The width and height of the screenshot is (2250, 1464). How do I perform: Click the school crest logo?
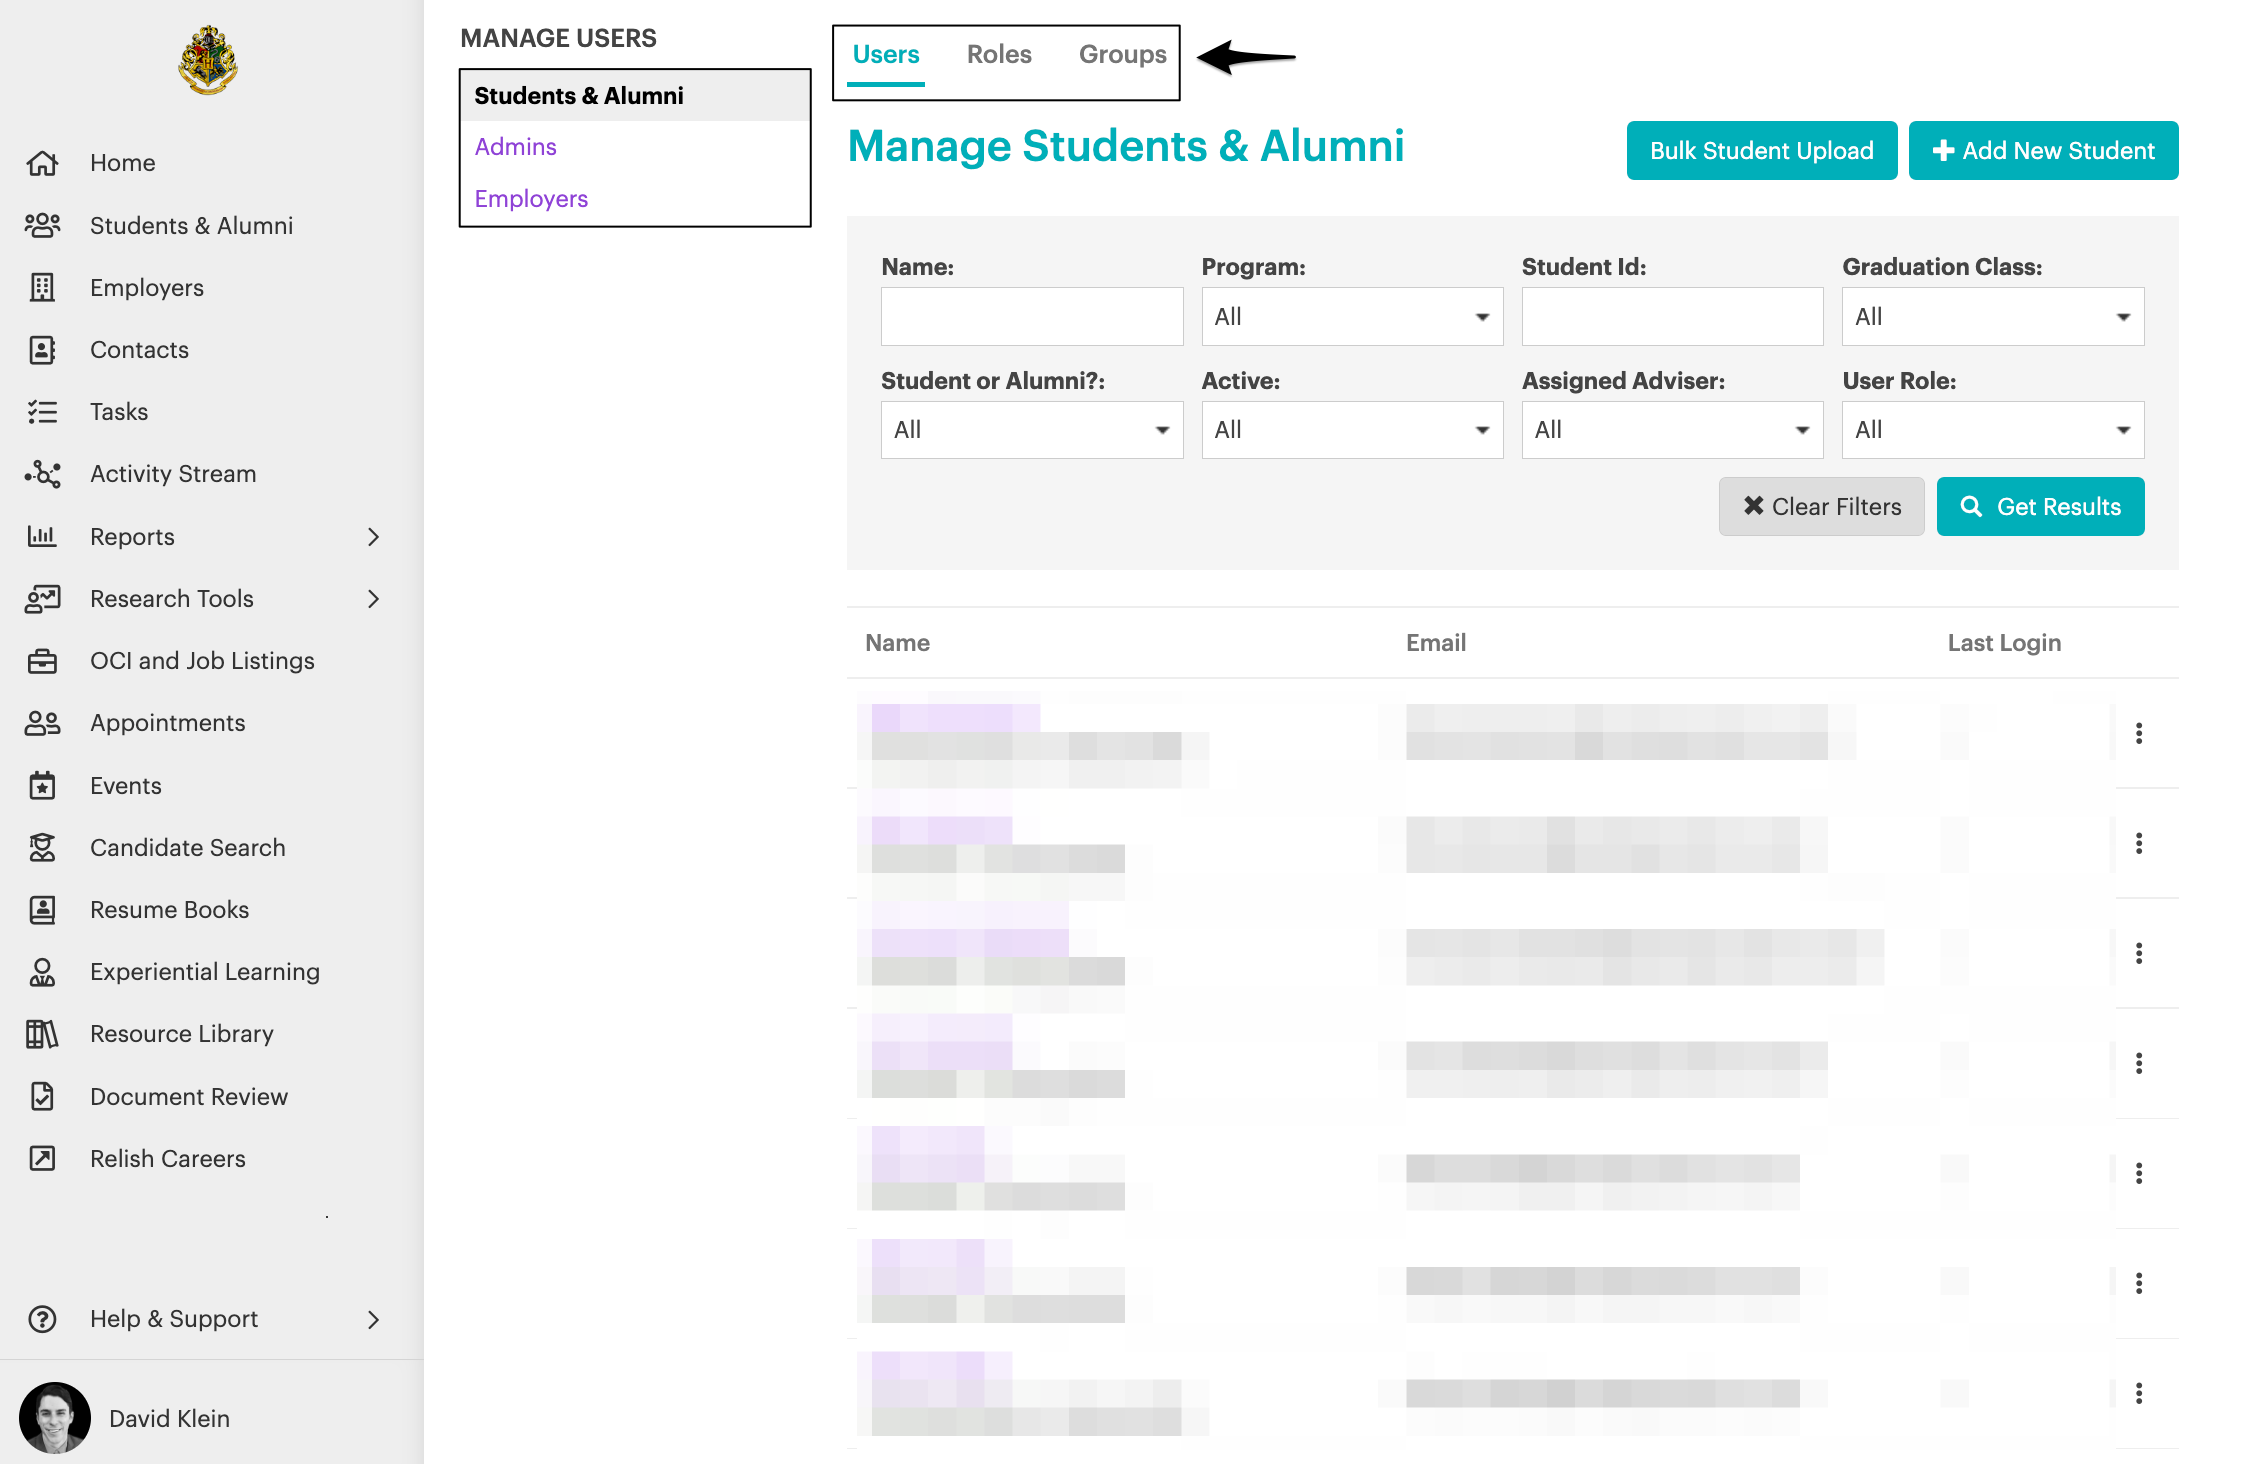tap(208, 60)
